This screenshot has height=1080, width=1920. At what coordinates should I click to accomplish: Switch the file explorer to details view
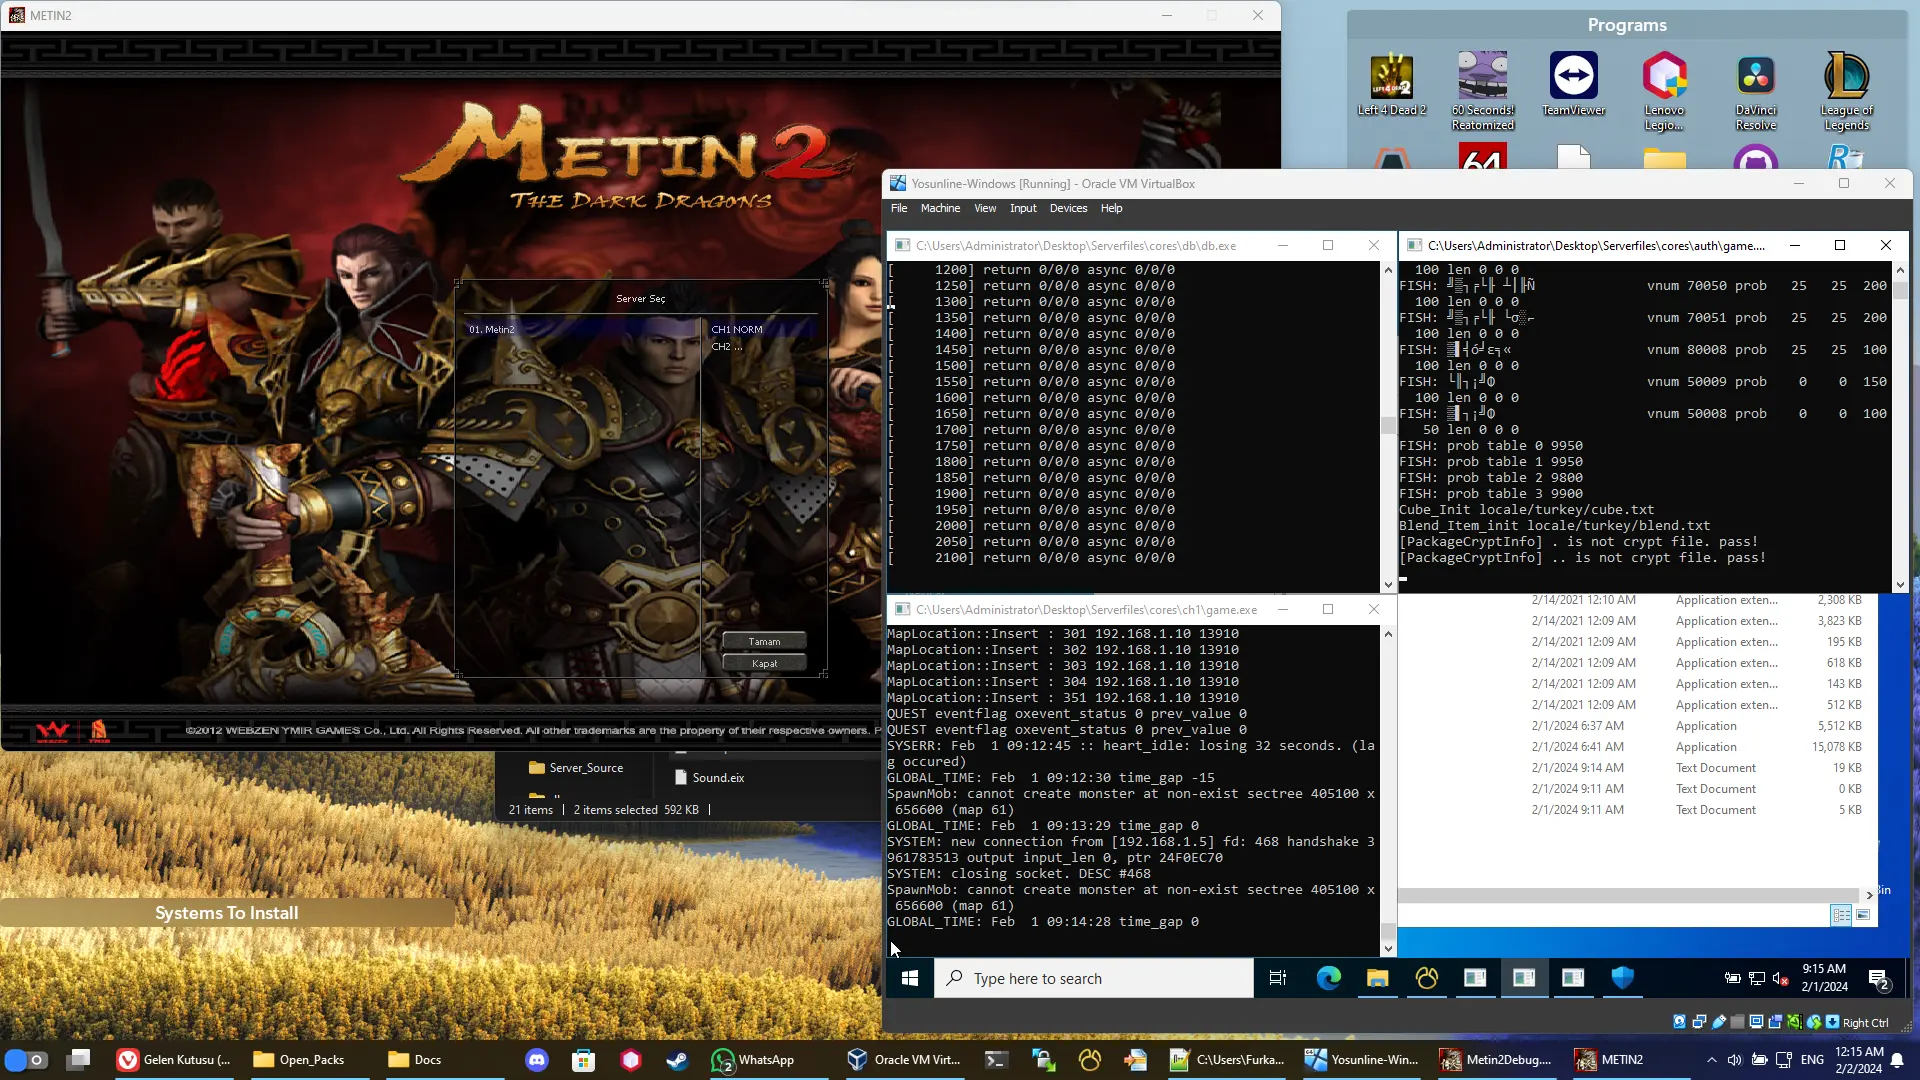coord(1840,915)
